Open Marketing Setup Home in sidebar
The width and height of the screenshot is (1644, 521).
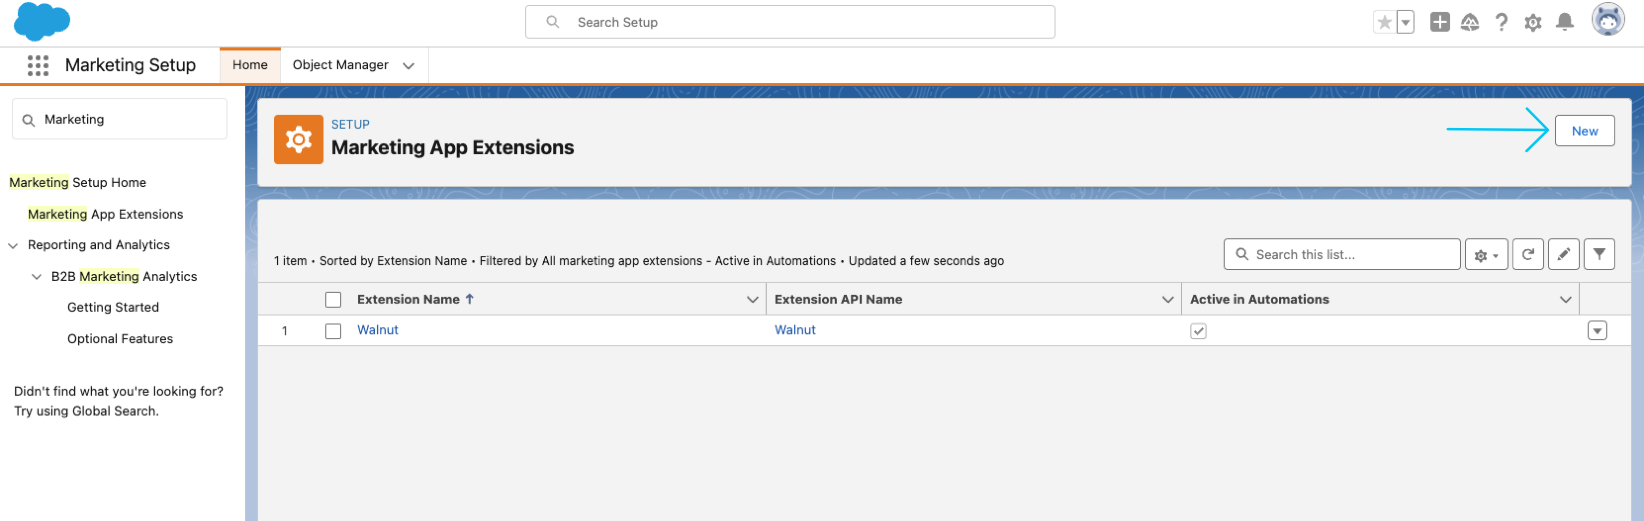click(78, 183)
